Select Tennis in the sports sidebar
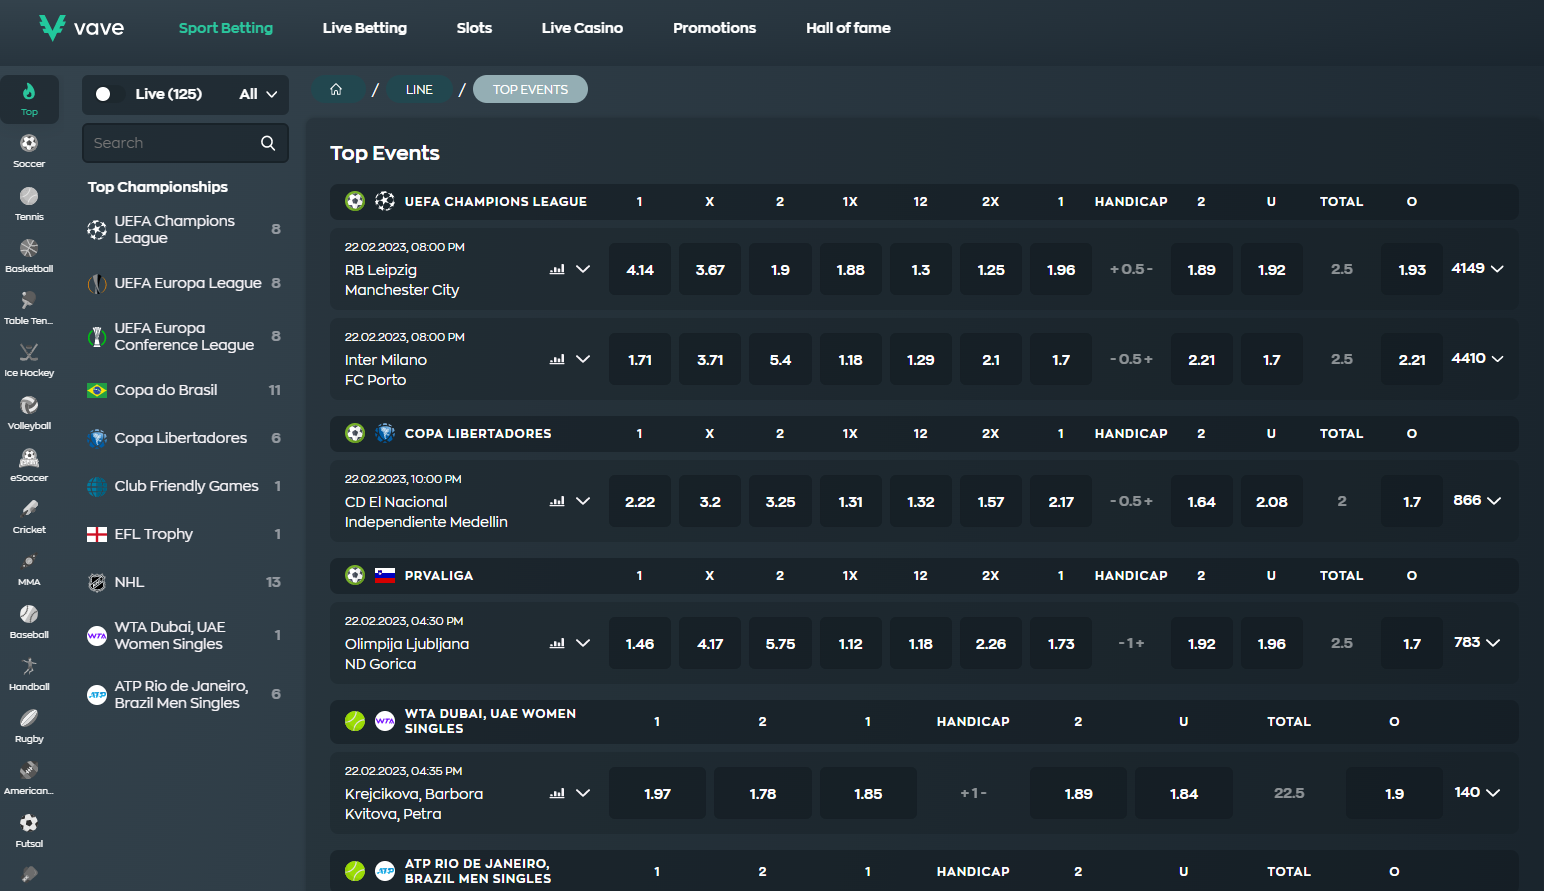1544x891 pixels. click(29, 203)
